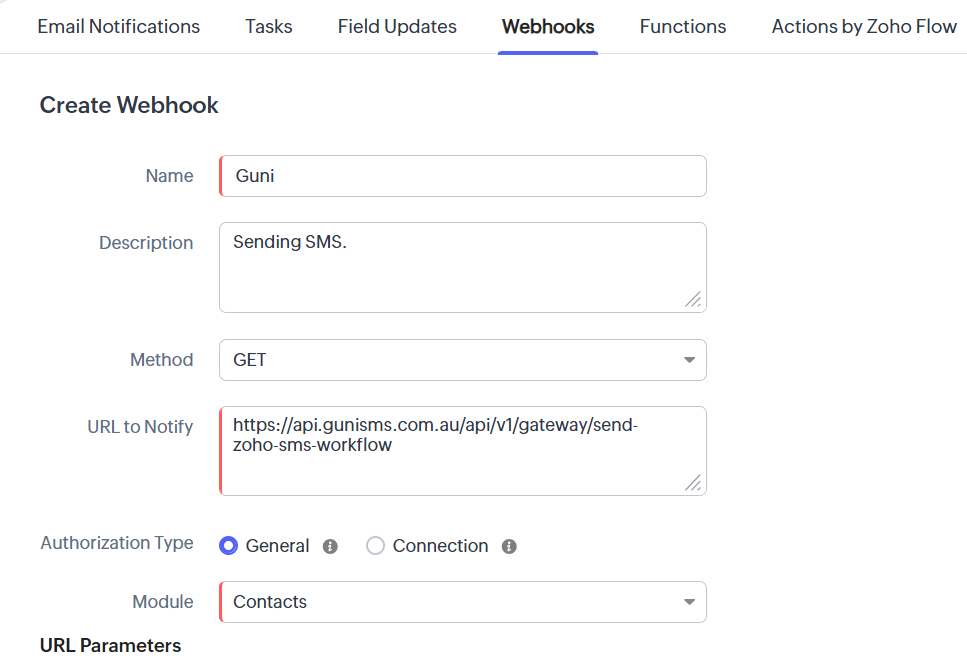Click the Connection authorization info icon
The image size is (967, 666).
coord(509,546)
